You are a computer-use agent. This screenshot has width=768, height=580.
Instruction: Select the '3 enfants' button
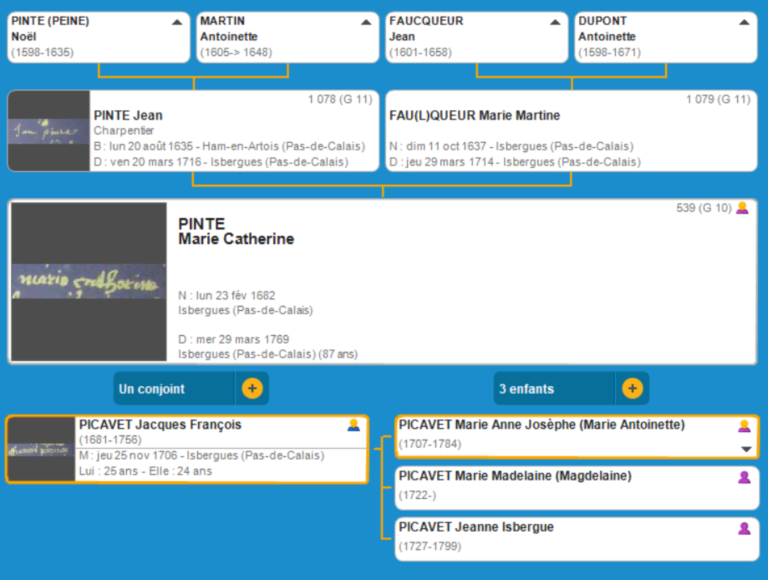pos(555,388)
